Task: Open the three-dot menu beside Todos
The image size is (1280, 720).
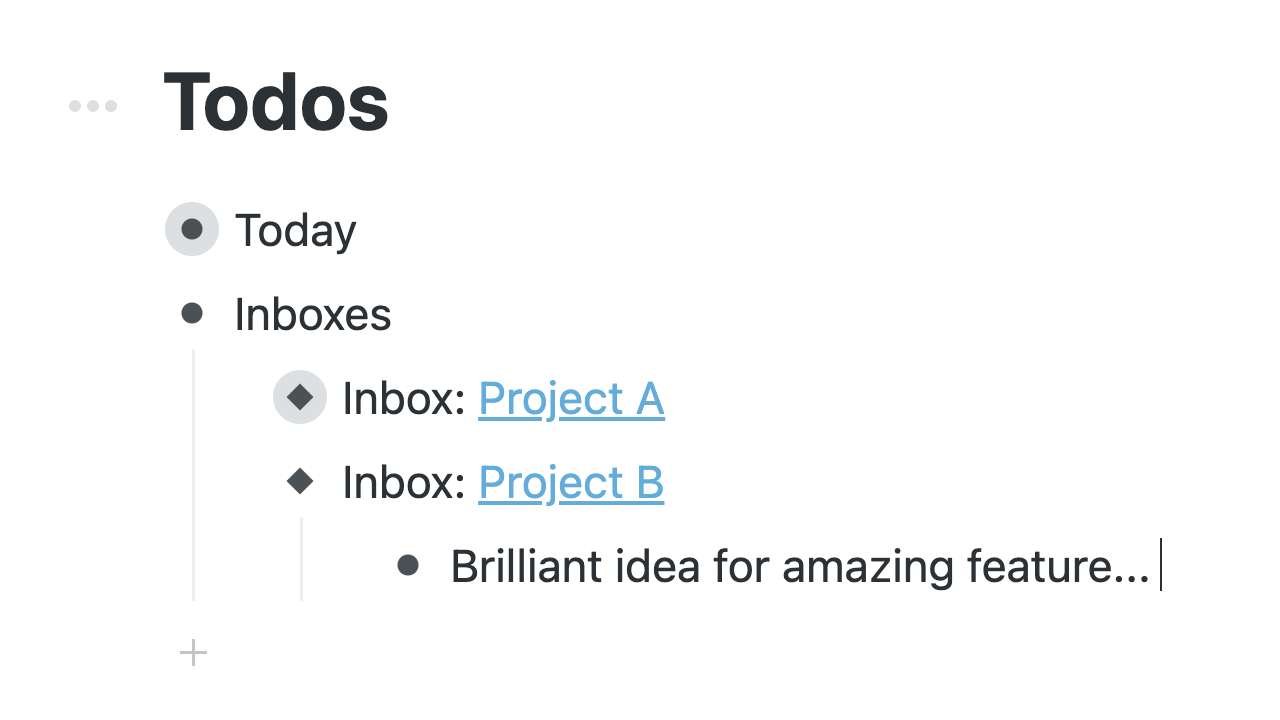Action: (93, 106)
